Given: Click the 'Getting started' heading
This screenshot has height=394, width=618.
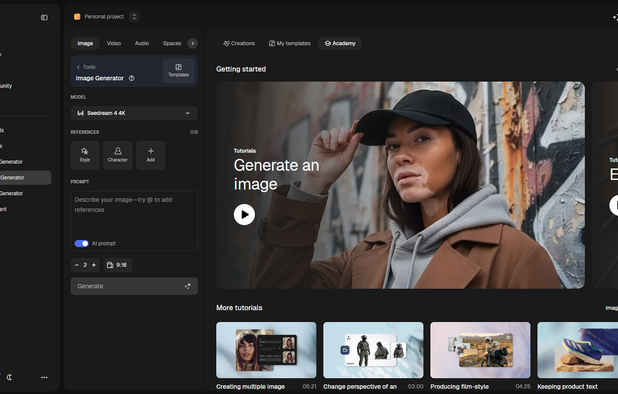Looking at the screenshot, I should (x=241, y=69).
